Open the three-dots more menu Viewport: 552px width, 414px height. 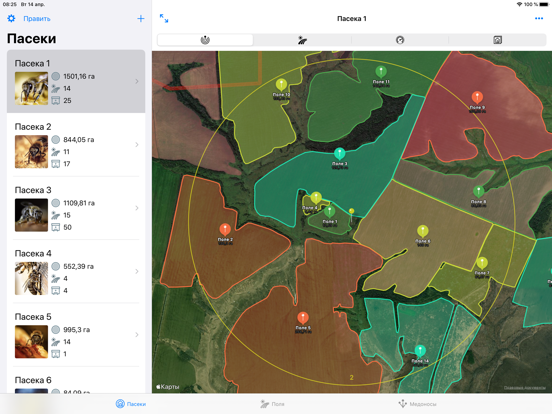tap(539, 18)
